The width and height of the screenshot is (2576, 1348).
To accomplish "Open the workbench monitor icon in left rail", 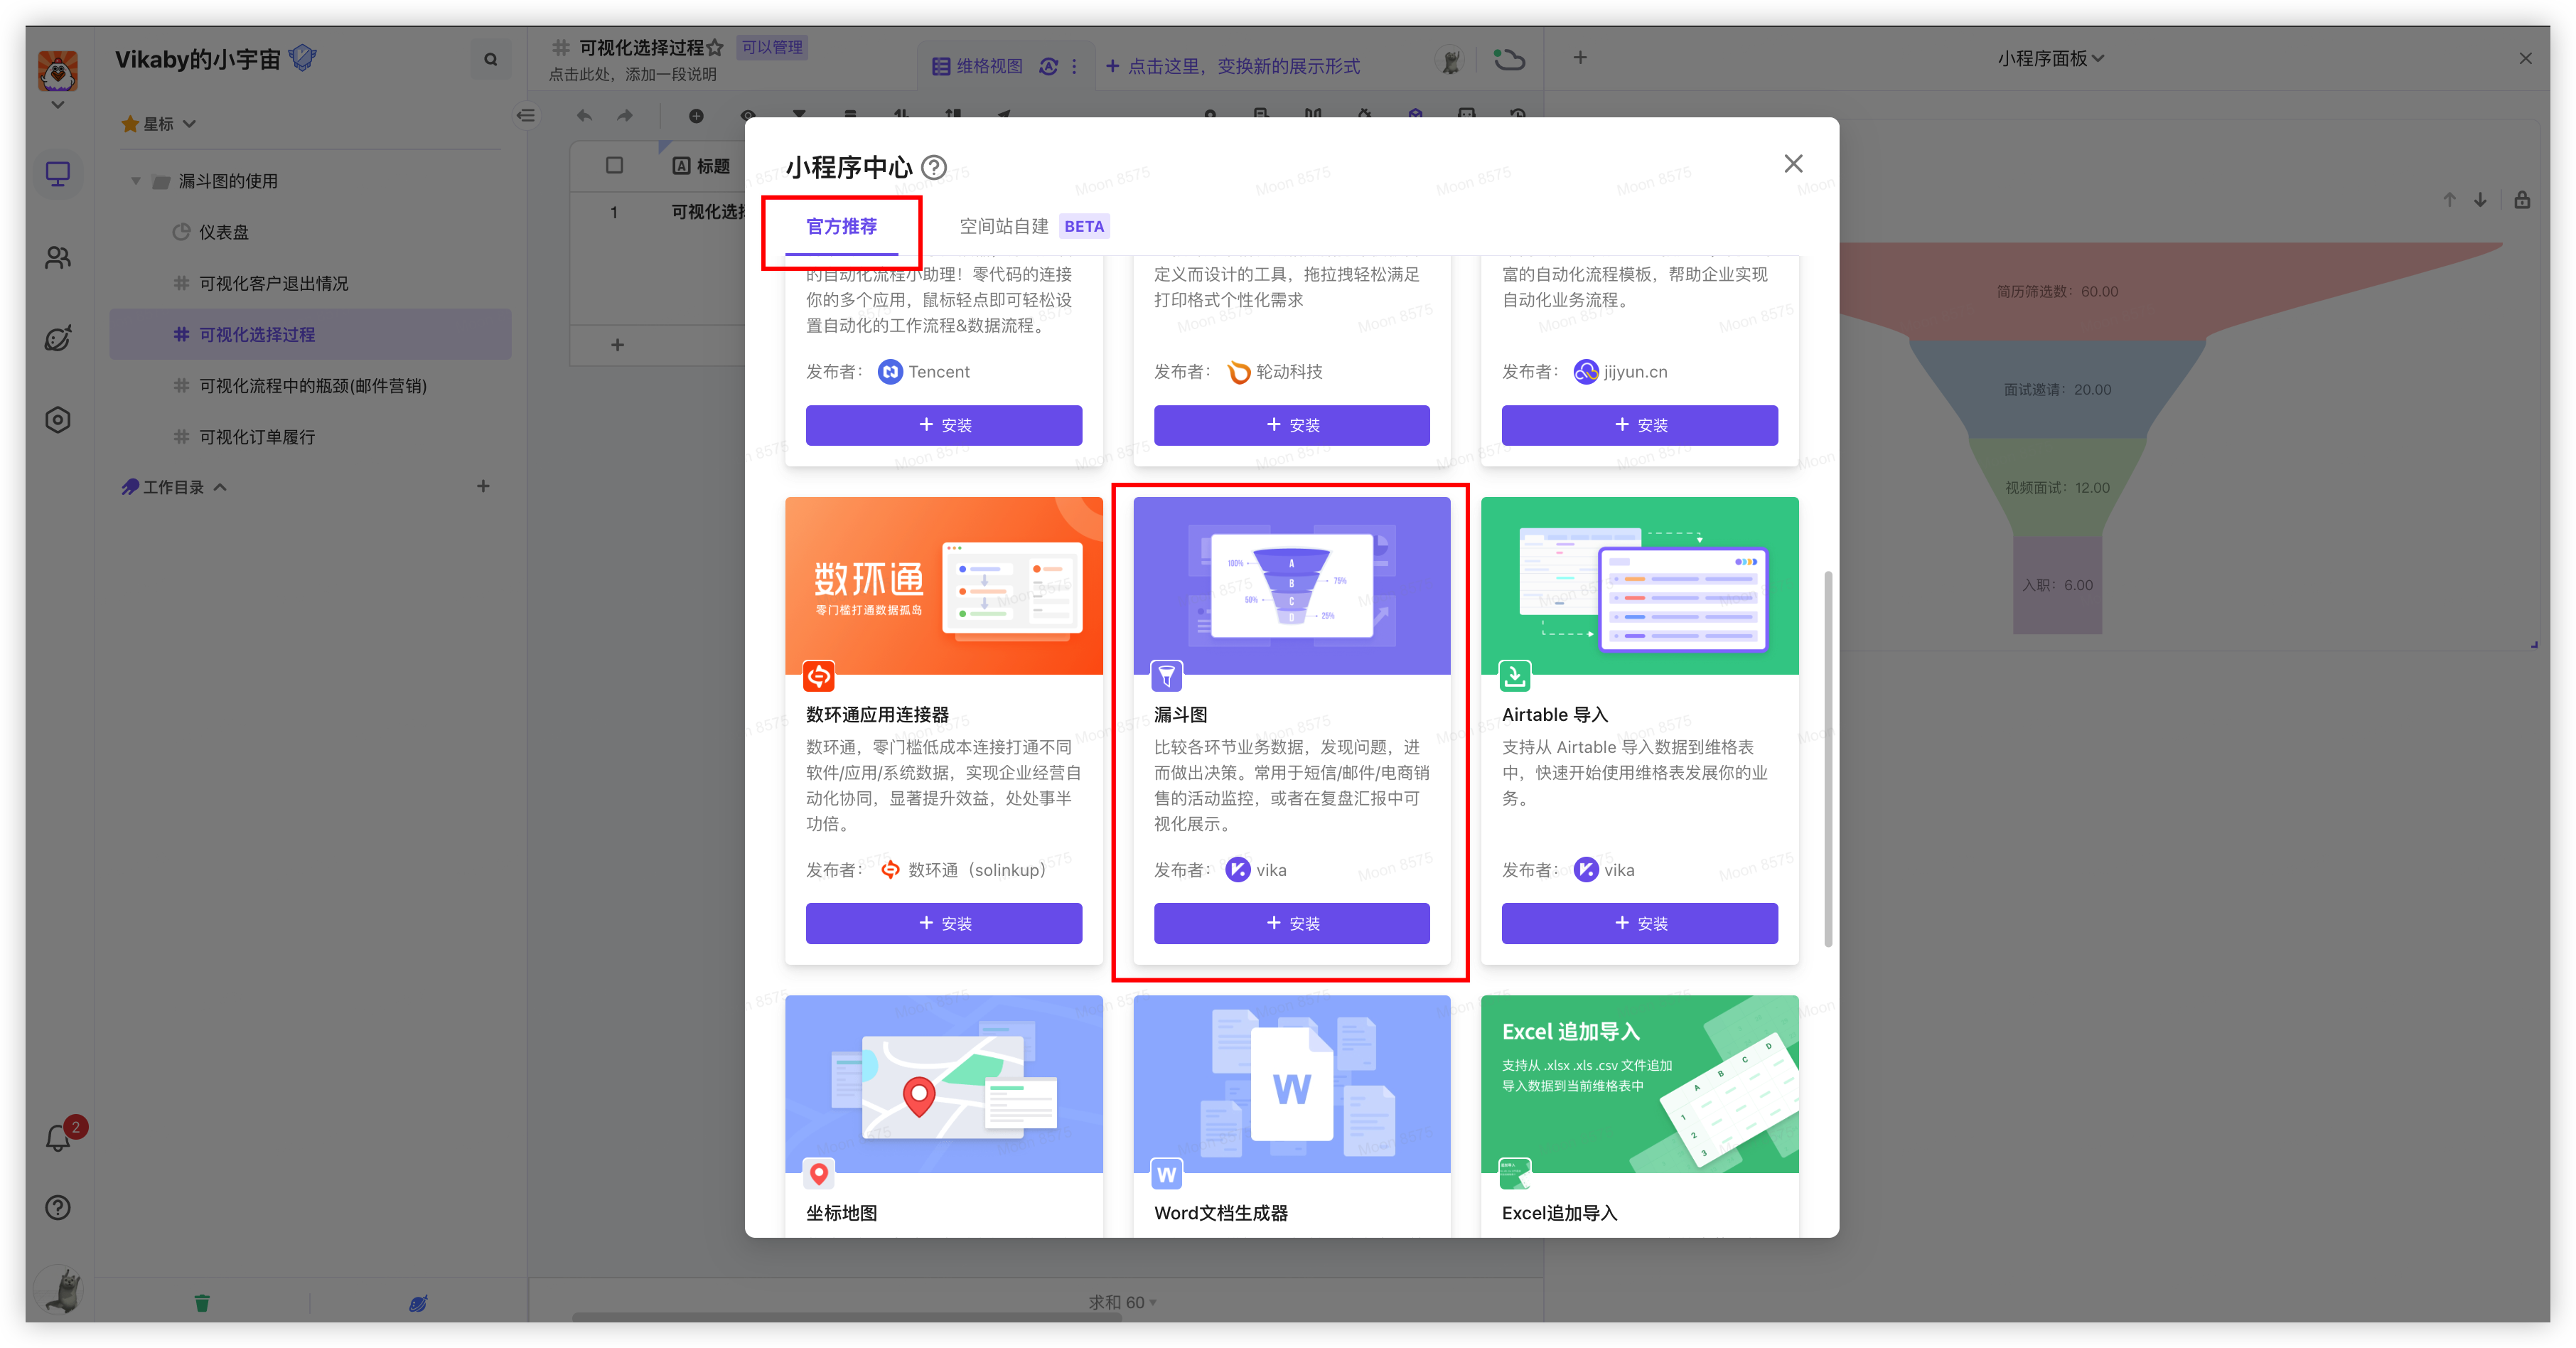I will pos(58,174).
